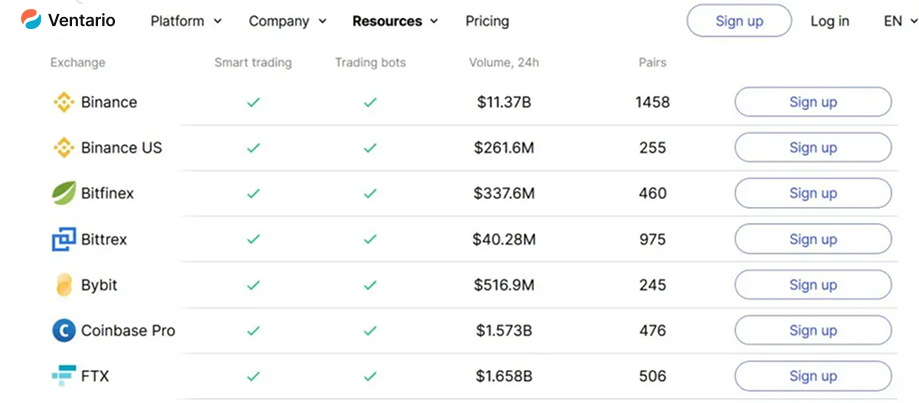Click the 975 pairs value
This screenshot has height=403, width=919.
(652, 239)
